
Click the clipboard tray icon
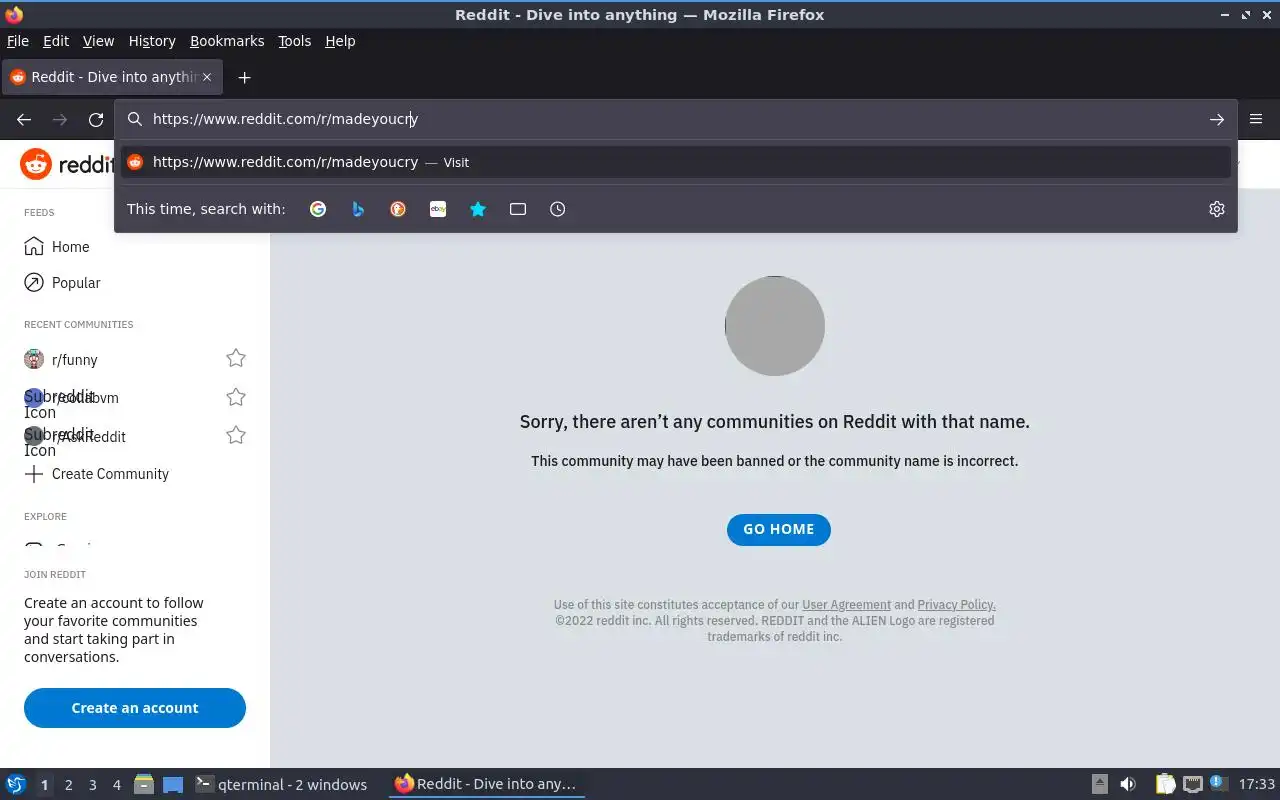(1165, 785)
